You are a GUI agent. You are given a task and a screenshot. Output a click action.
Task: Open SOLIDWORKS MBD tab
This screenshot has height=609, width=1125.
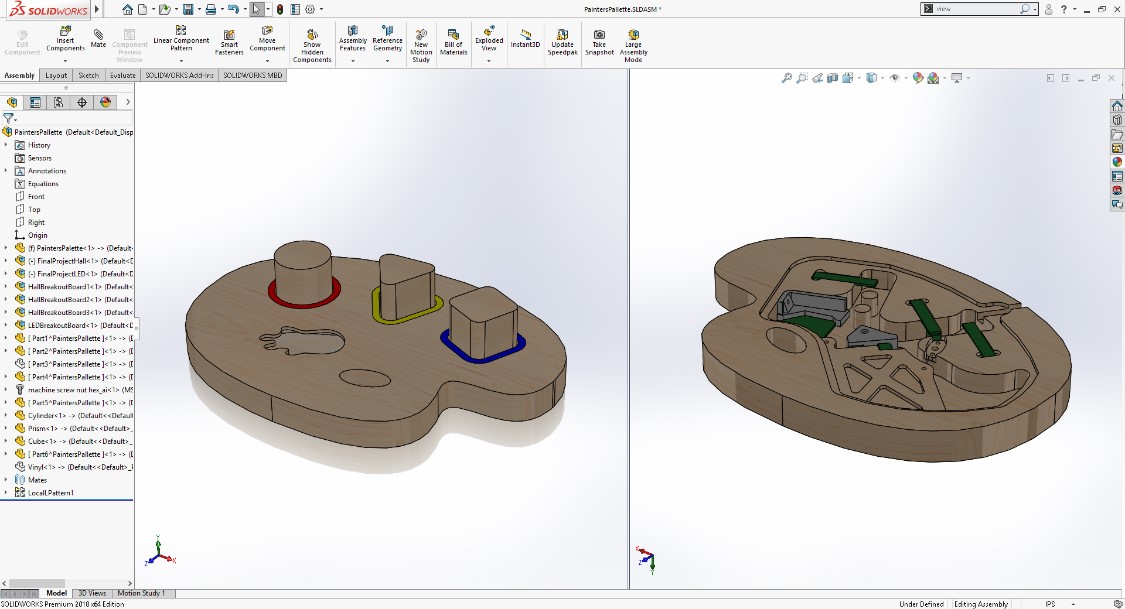pyautogui.click(x=253, y=75)
